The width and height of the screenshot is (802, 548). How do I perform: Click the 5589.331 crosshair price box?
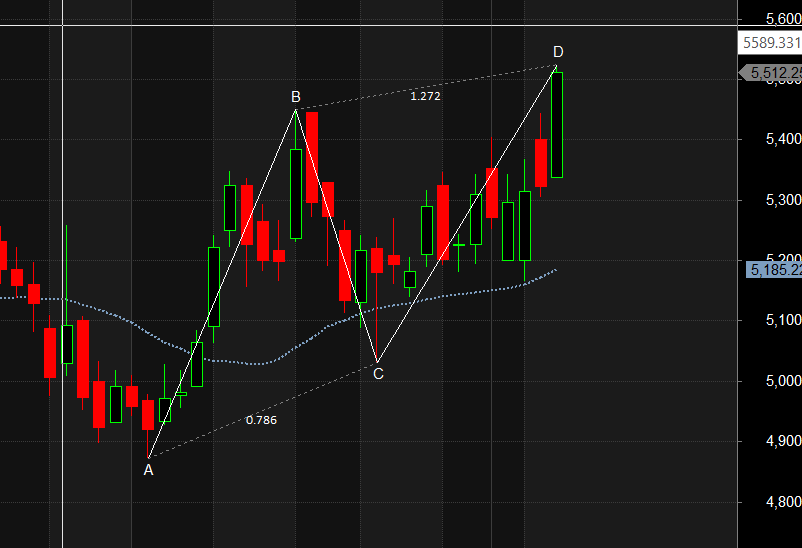coord(770,42)
